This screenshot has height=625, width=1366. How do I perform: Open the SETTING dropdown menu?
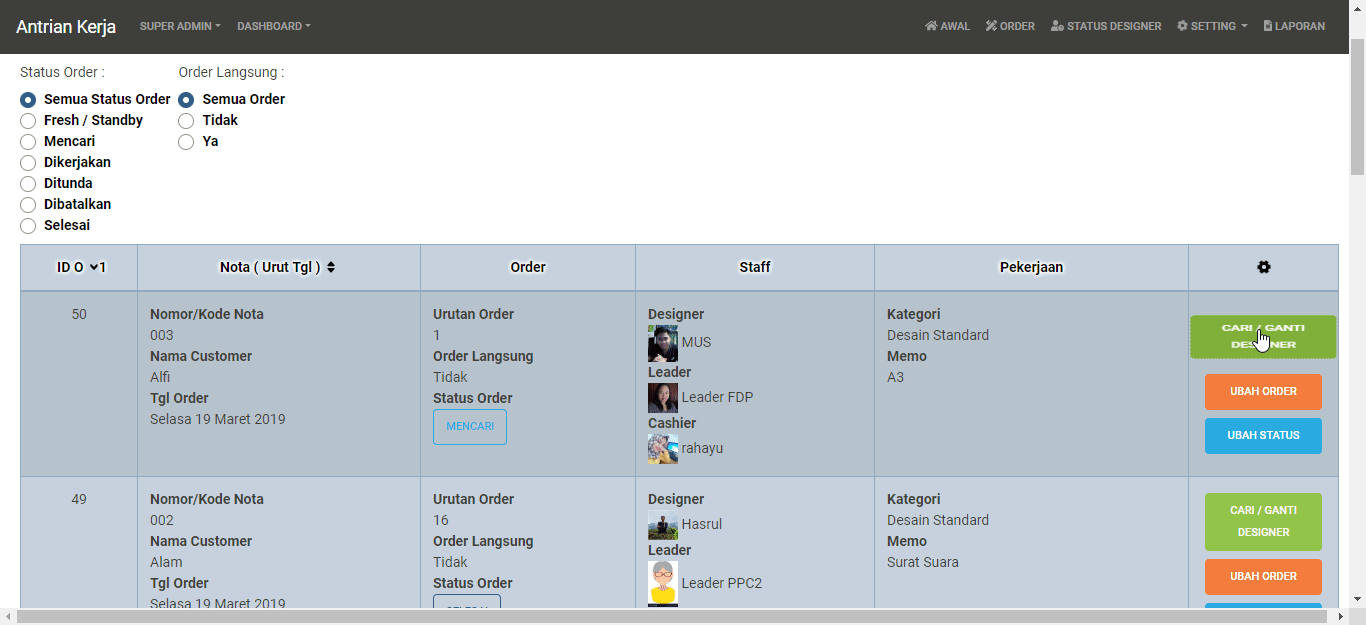pos(1212,26)
